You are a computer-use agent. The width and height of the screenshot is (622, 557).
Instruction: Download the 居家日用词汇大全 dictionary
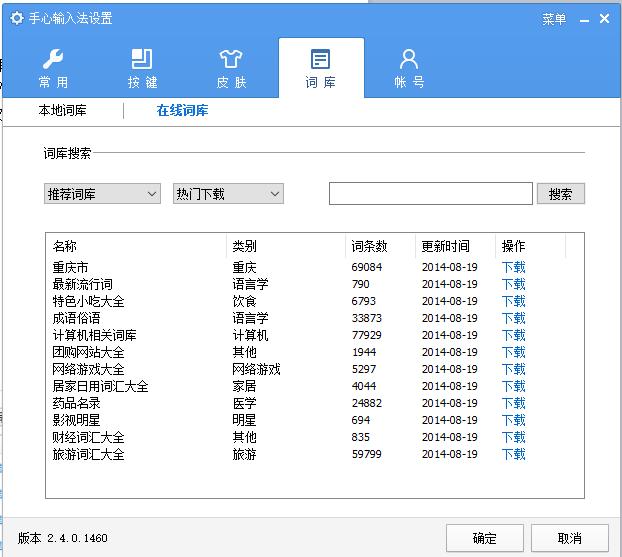click(x=514, y=386)
